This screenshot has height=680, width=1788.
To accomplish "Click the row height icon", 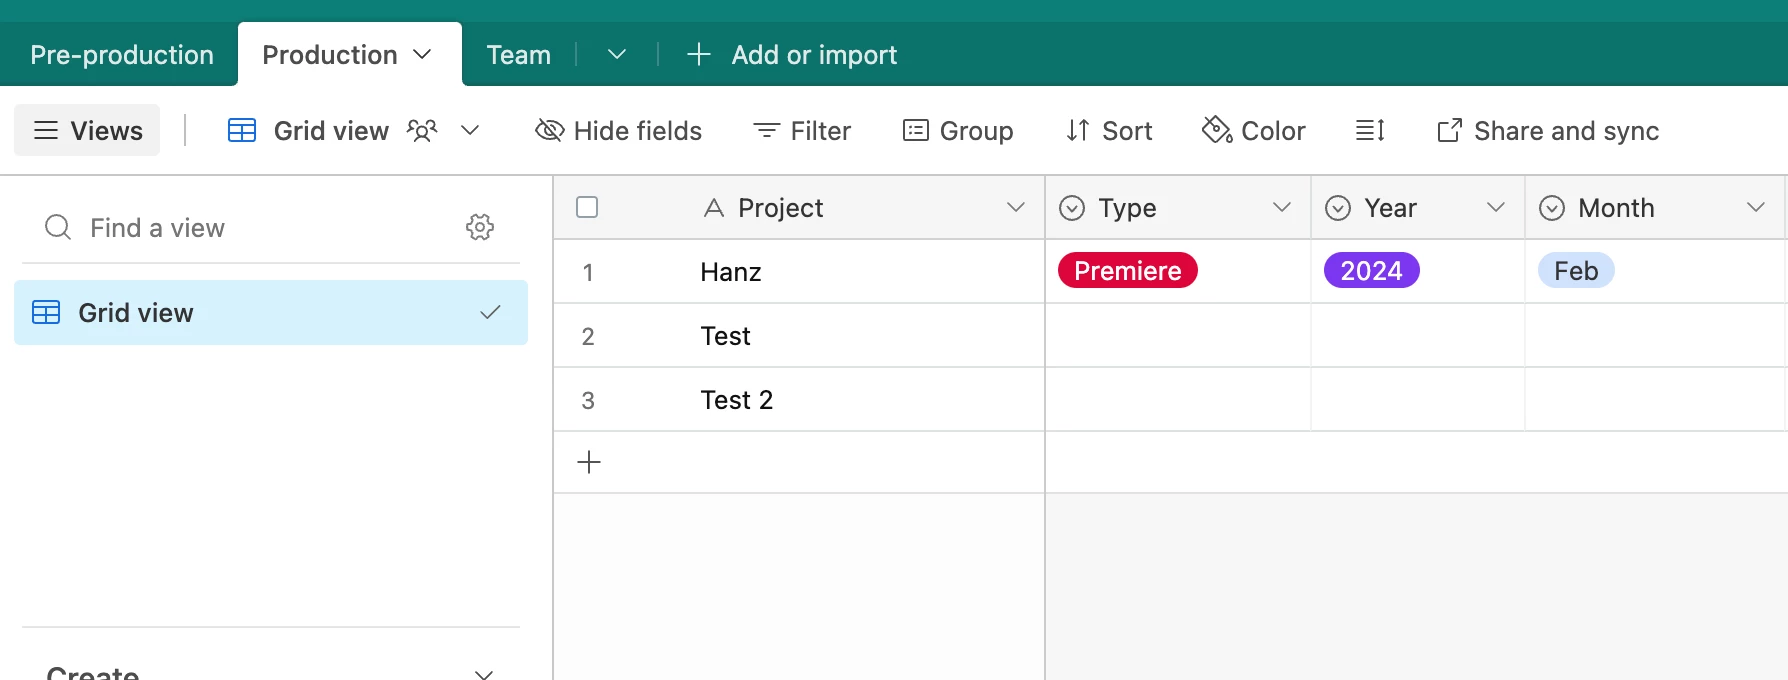I will pyautogui.click(x=1370, y=131).
